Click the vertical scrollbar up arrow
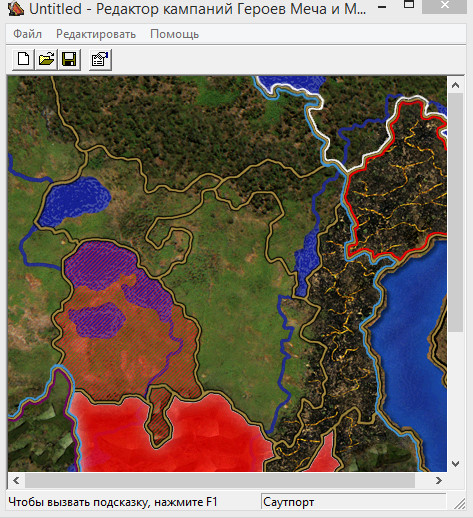Screen dimensions: 473x518 point(455,85)
